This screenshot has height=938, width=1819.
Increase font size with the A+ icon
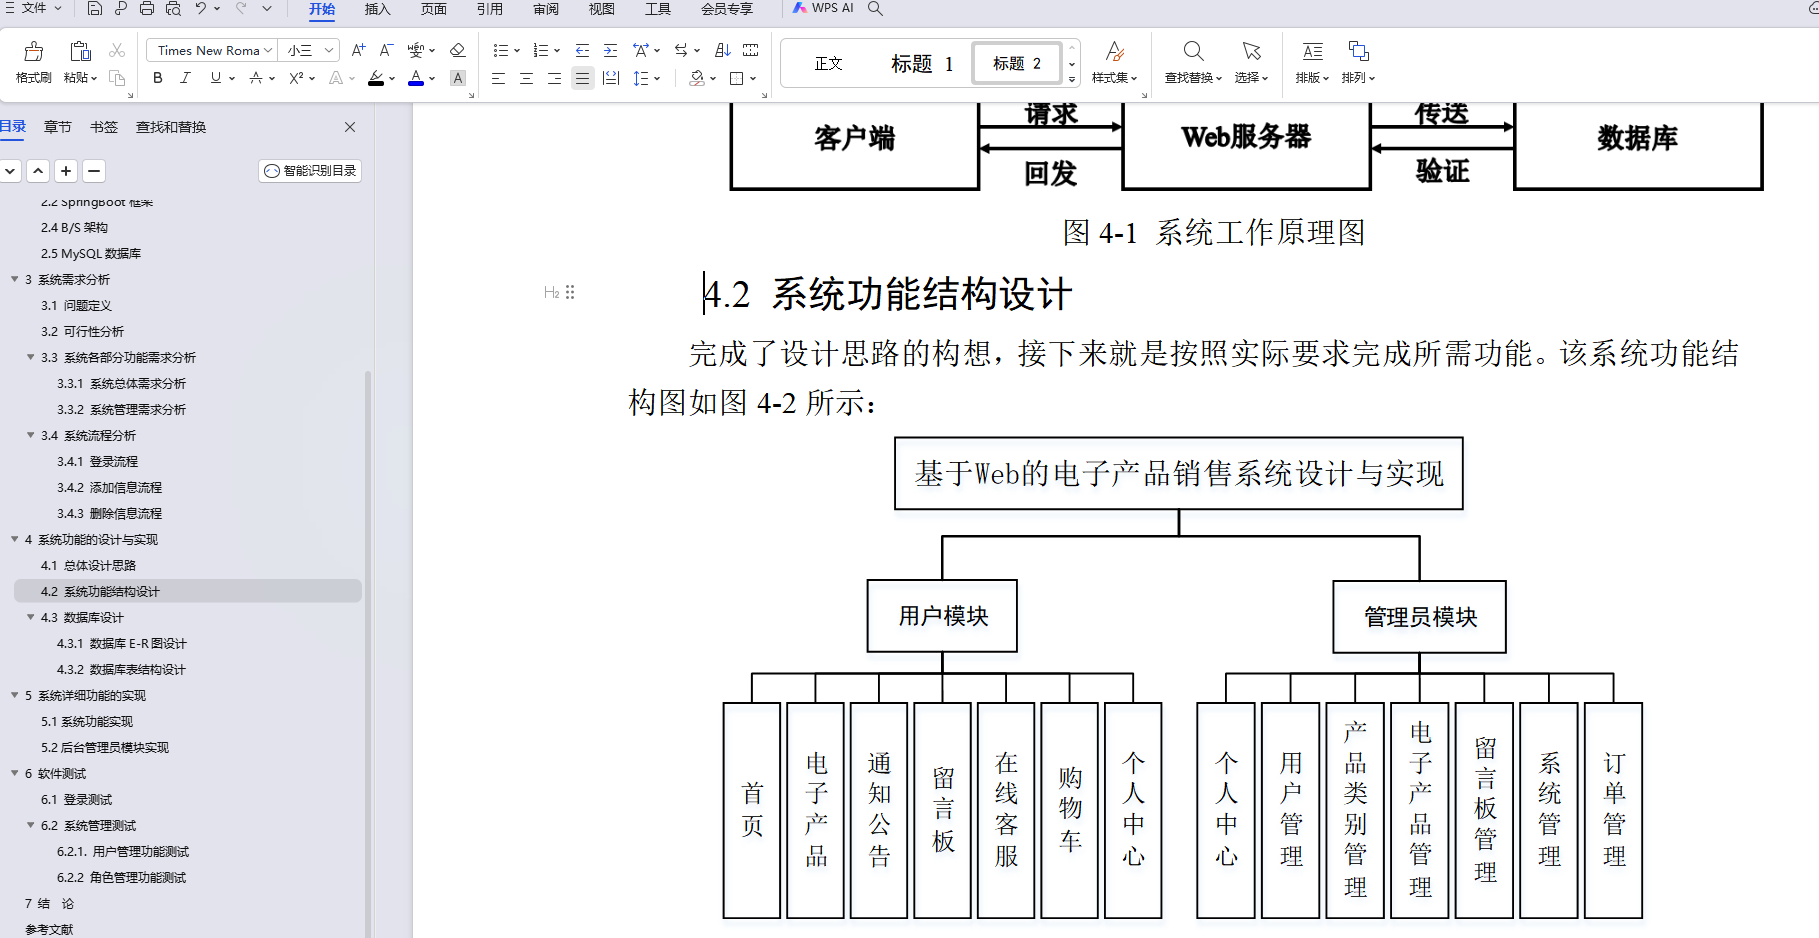357,48
